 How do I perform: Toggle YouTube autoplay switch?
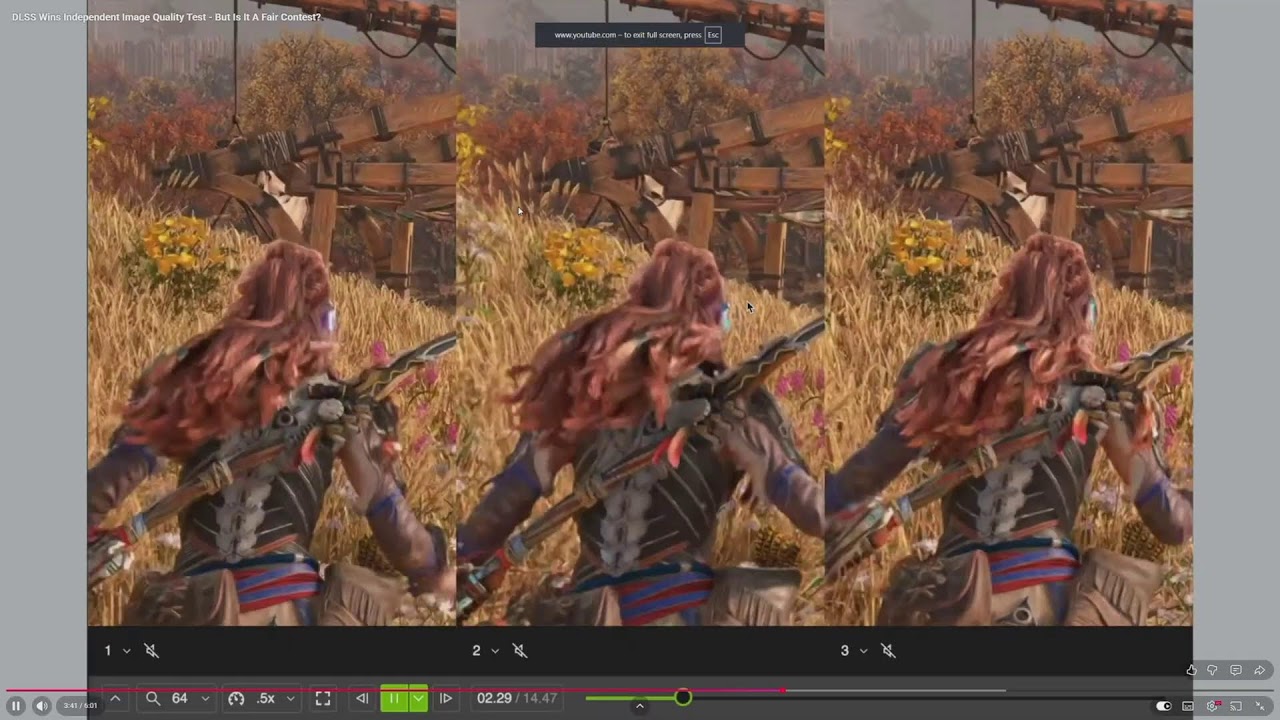pos(1164,706)
